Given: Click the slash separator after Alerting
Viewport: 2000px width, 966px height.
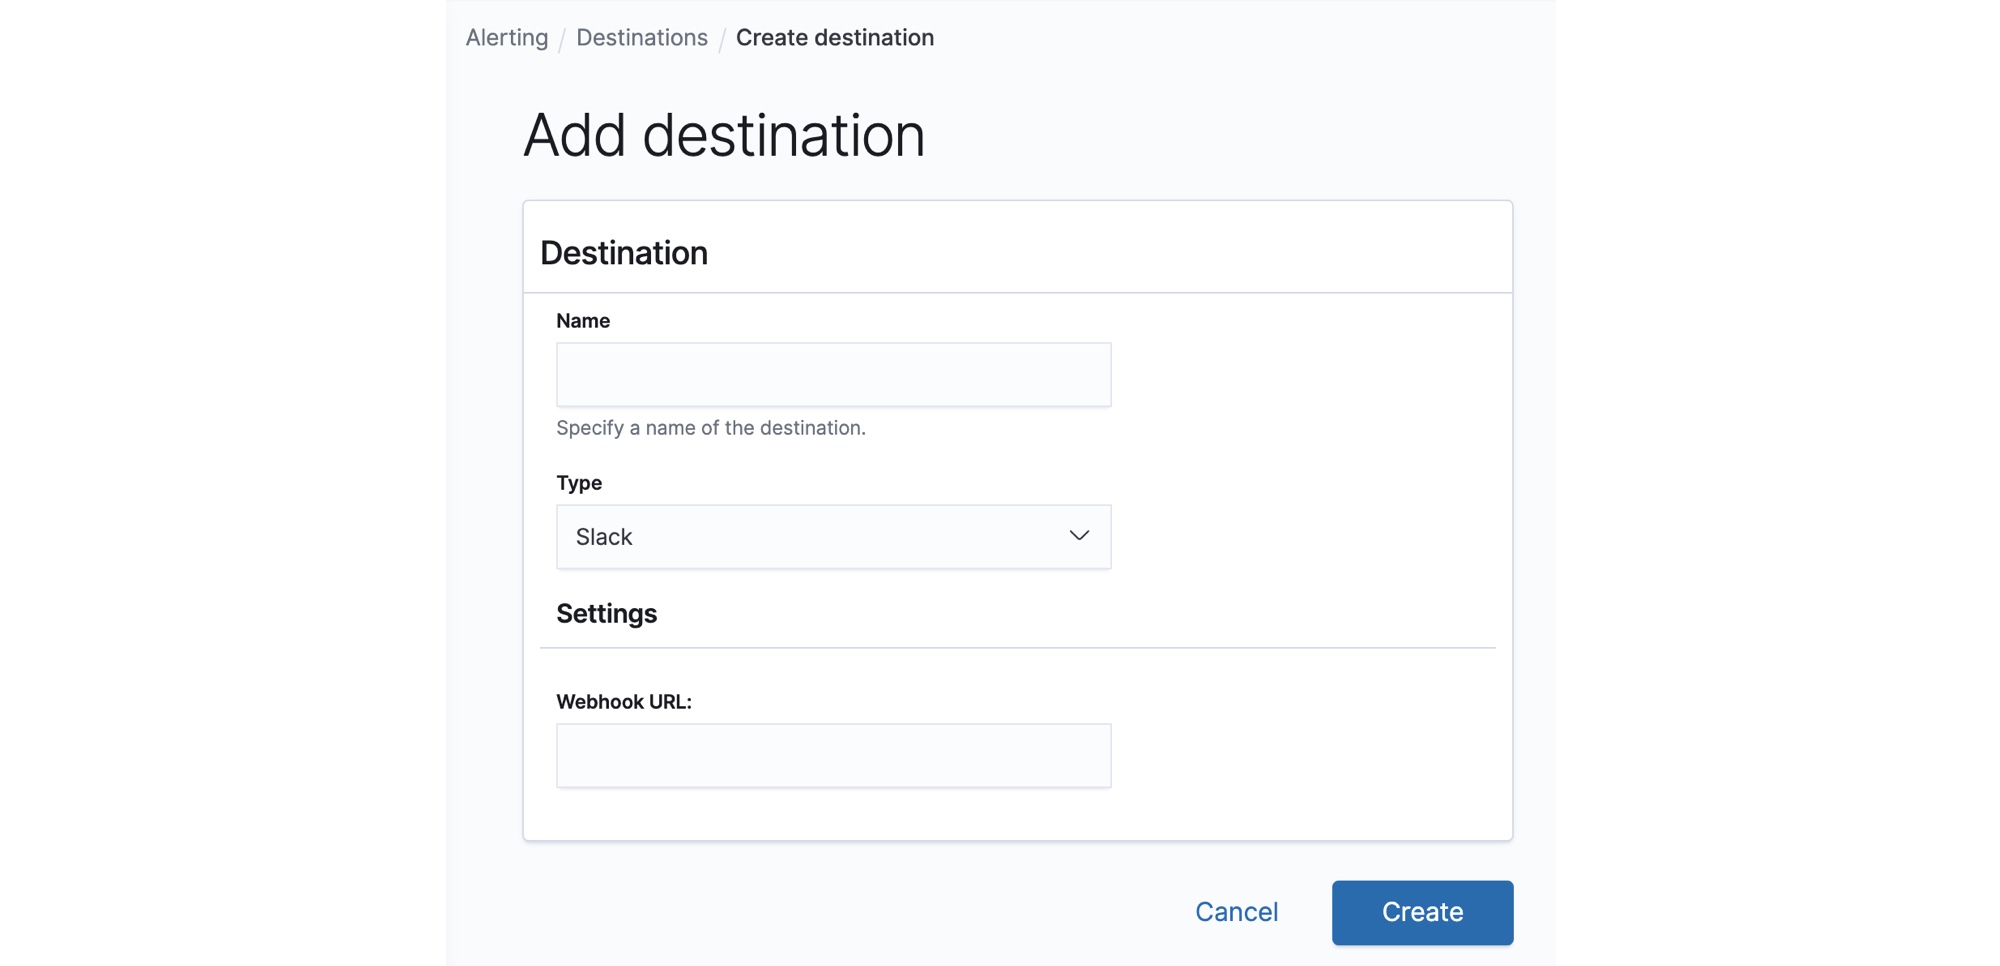Looking at the screenshot, I should [x=562, y=39].
